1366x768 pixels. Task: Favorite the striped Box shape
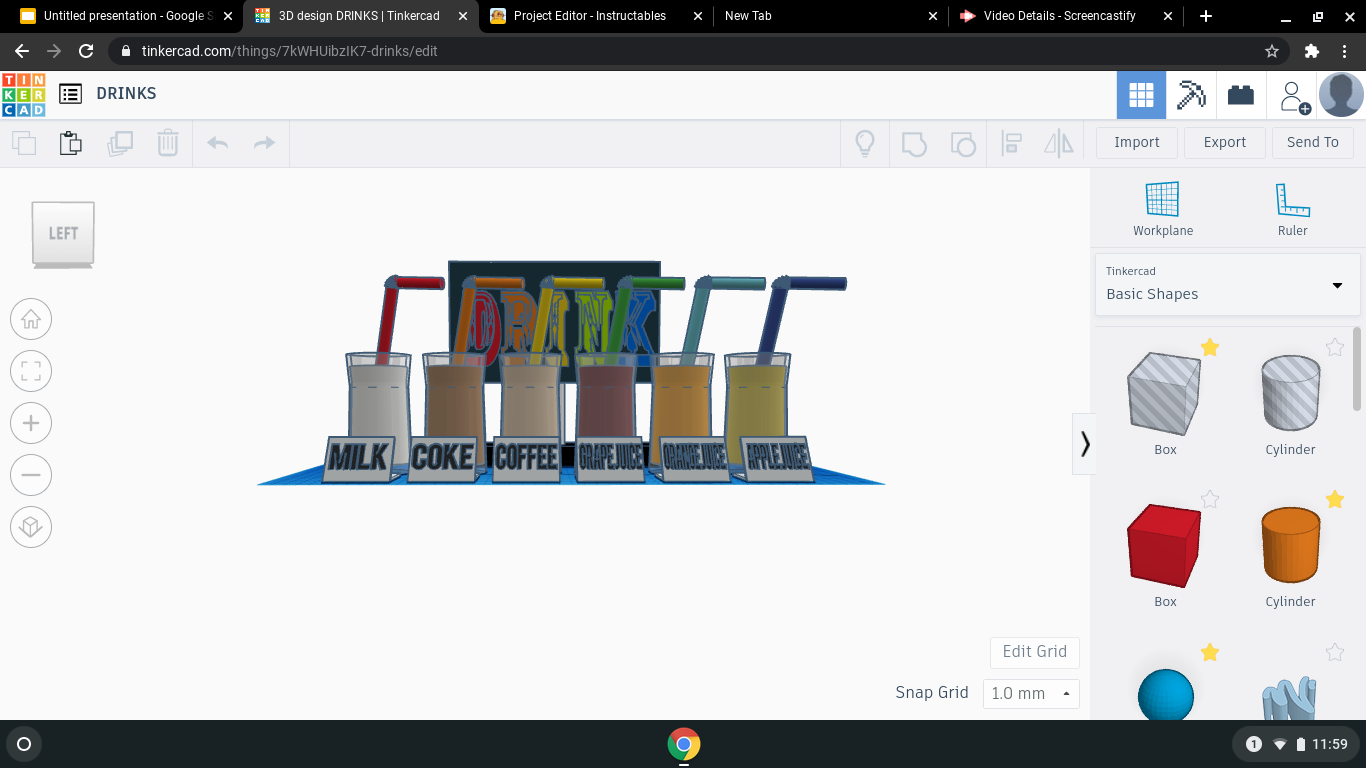1210,347
